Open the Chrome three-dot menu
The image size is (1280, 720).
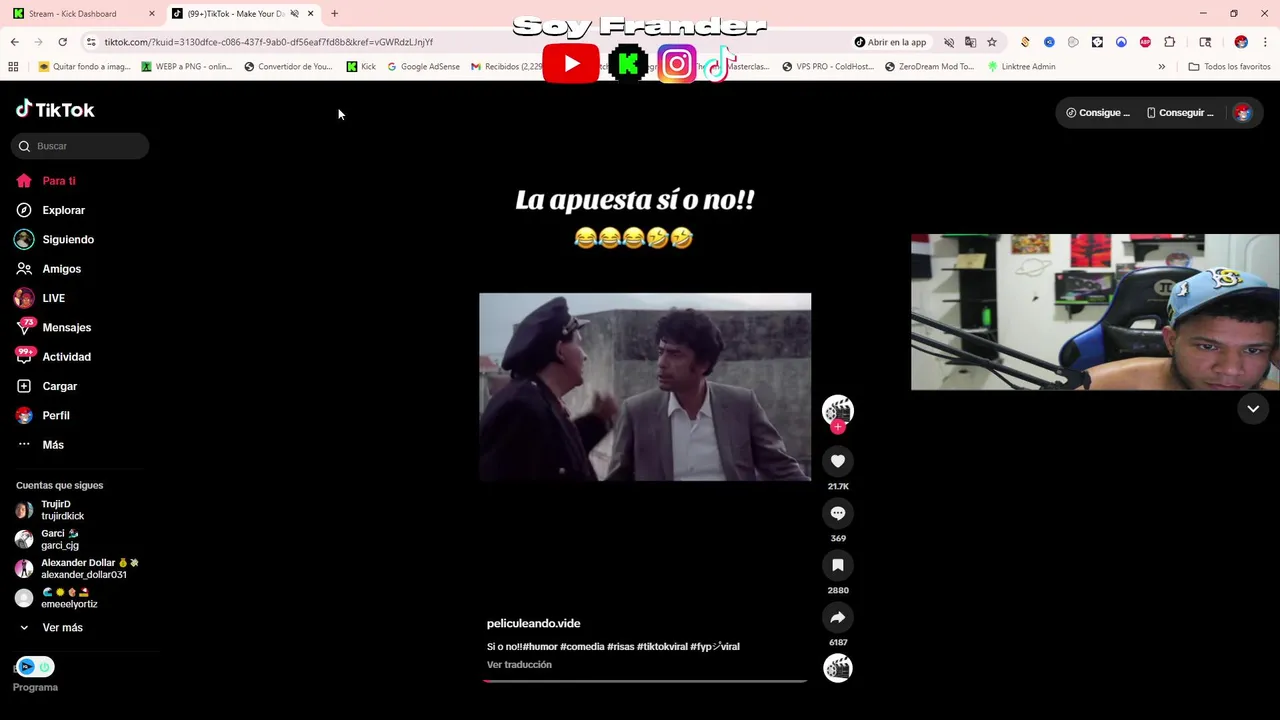[1266, 42]
